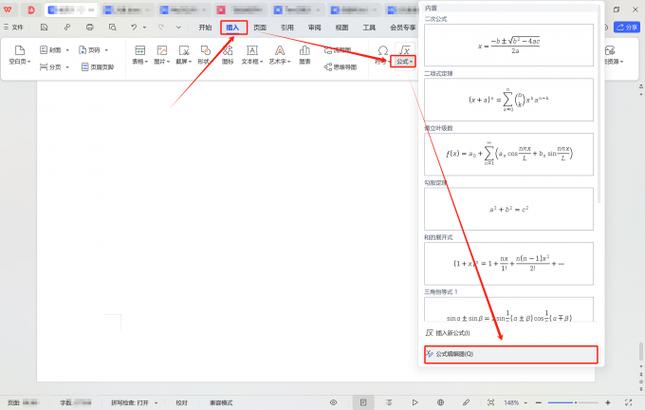Open the 艺术字 word art menu

[x=280, y=55]
